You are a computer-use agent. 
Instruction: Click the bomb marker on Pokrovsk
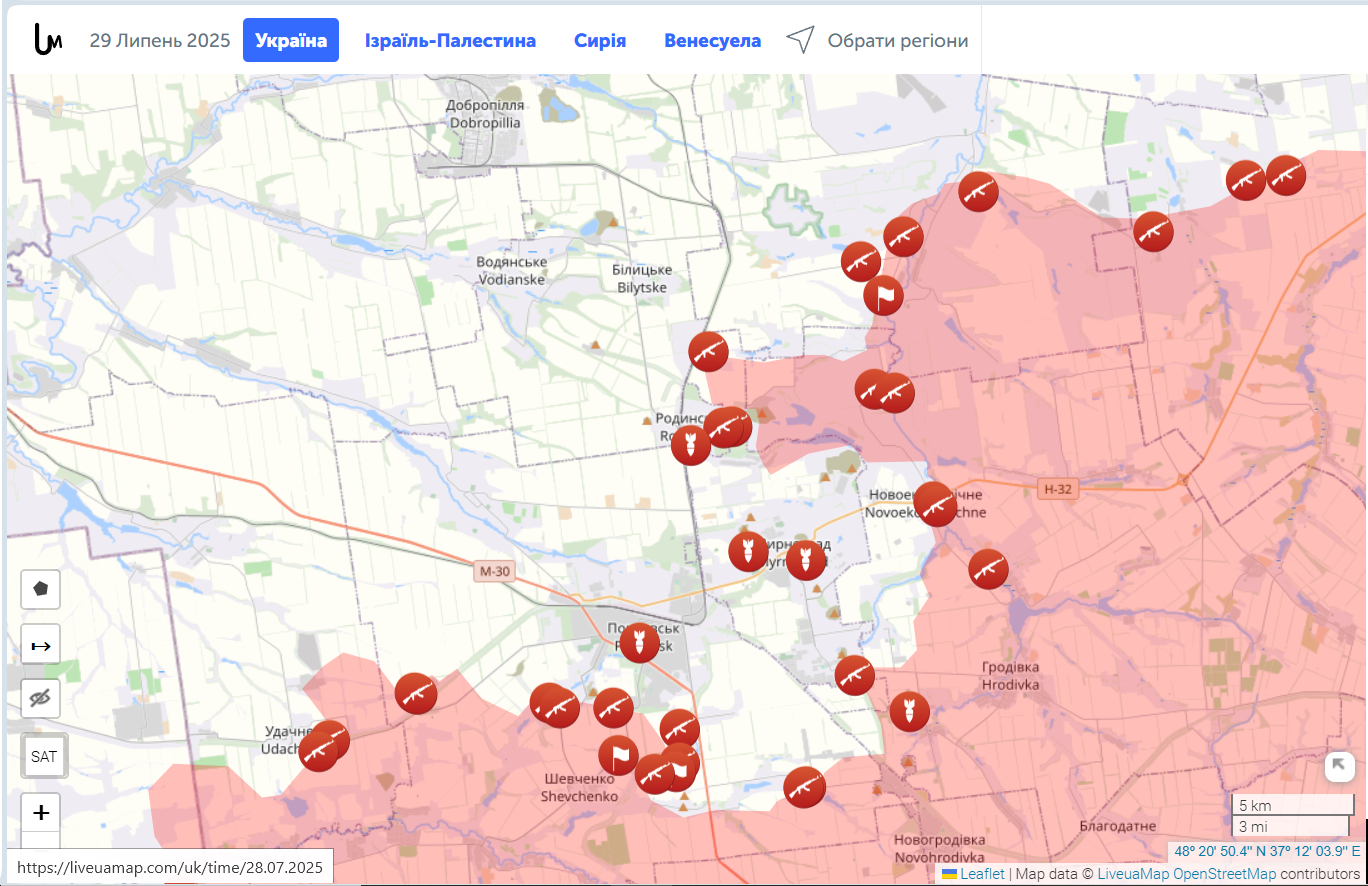tap(640, 643)
